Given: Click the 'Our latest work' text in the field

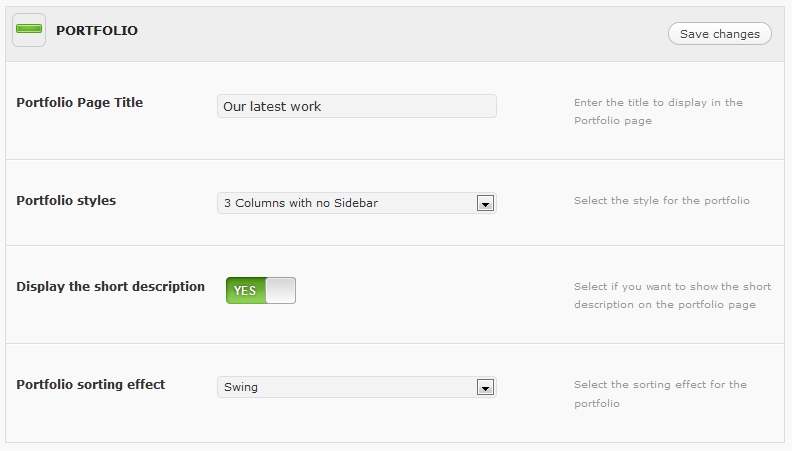Looking at the screenshot, I should pos(272,106).
